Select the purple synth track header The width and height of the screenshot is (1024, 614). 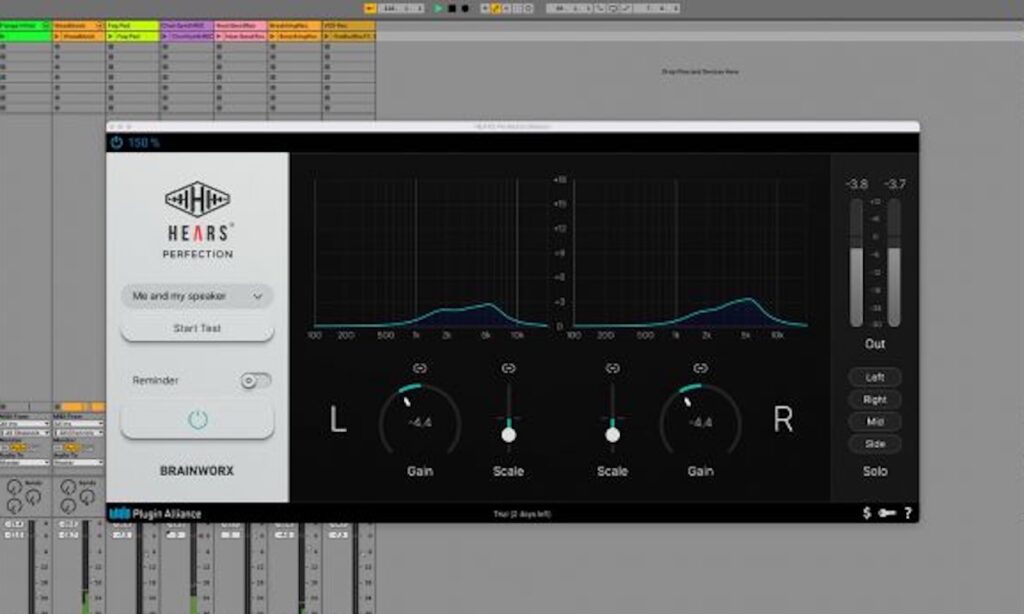pos(187,25)
